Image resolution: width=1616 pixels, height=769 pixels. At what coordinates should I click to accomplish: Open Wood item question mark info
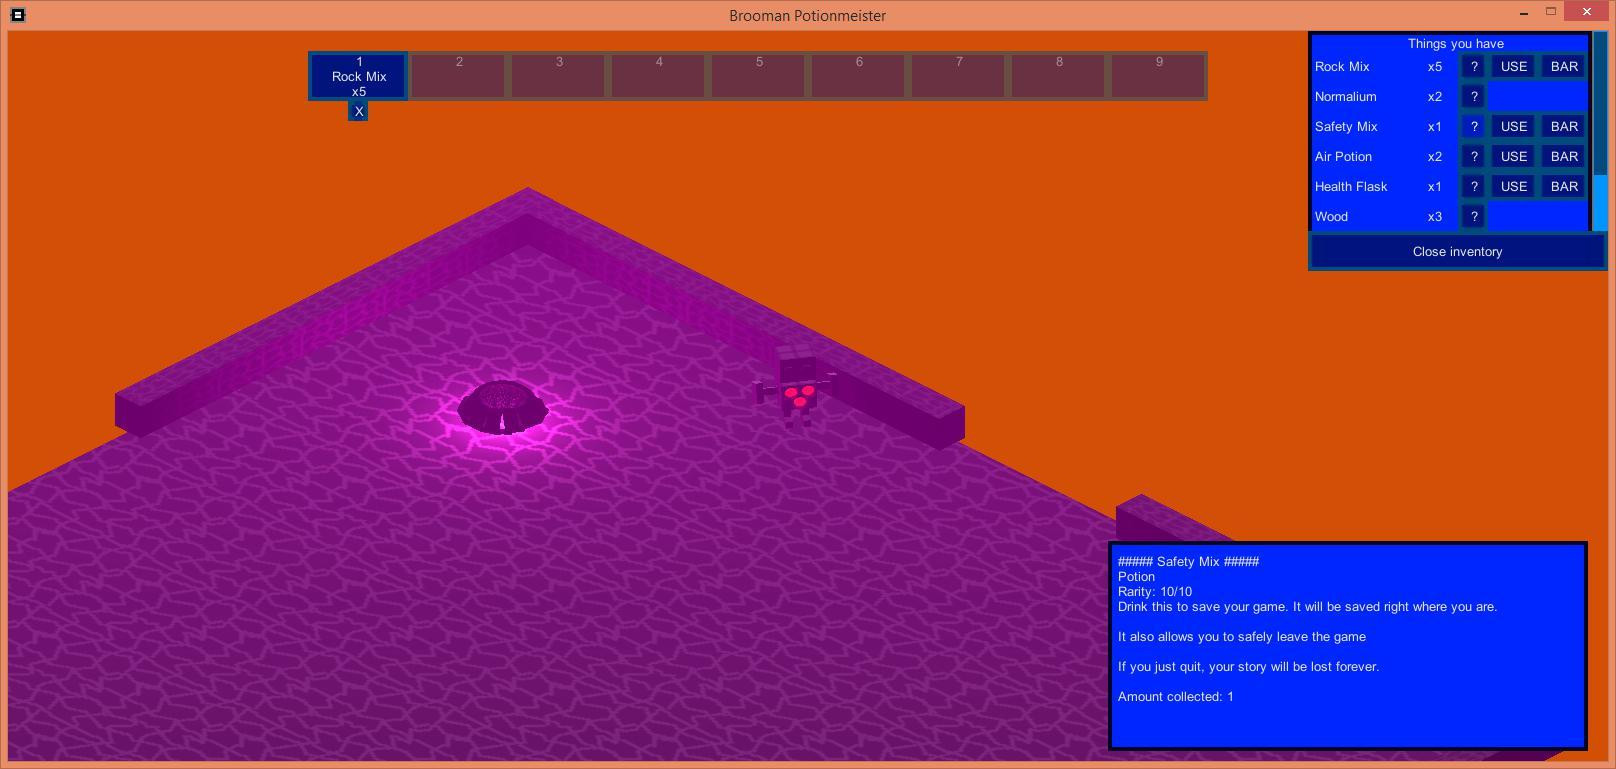click(x=1473, y=217)
